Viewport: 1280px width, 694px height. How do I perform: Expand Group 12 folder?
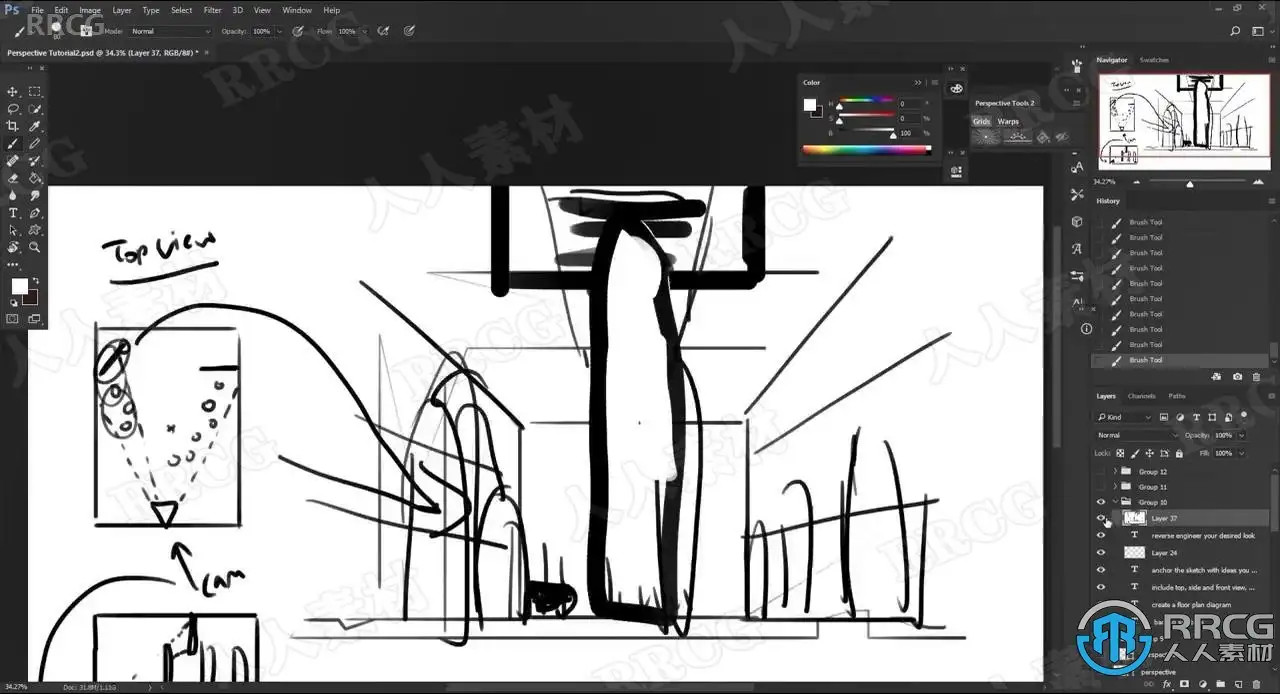tap(1115, 471)
